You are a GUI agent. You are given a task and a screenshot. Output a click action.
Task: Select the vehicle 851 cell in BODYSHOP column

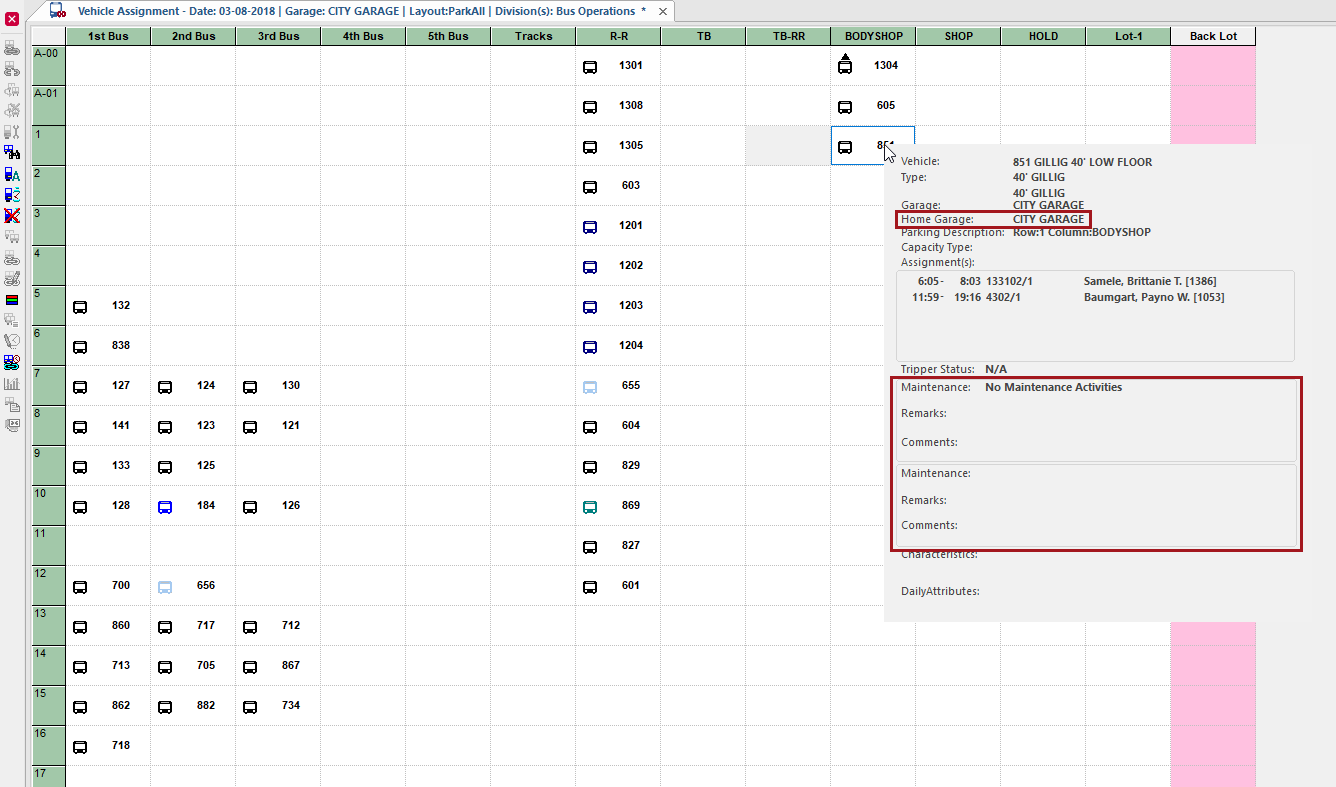(x=872, y=146)
